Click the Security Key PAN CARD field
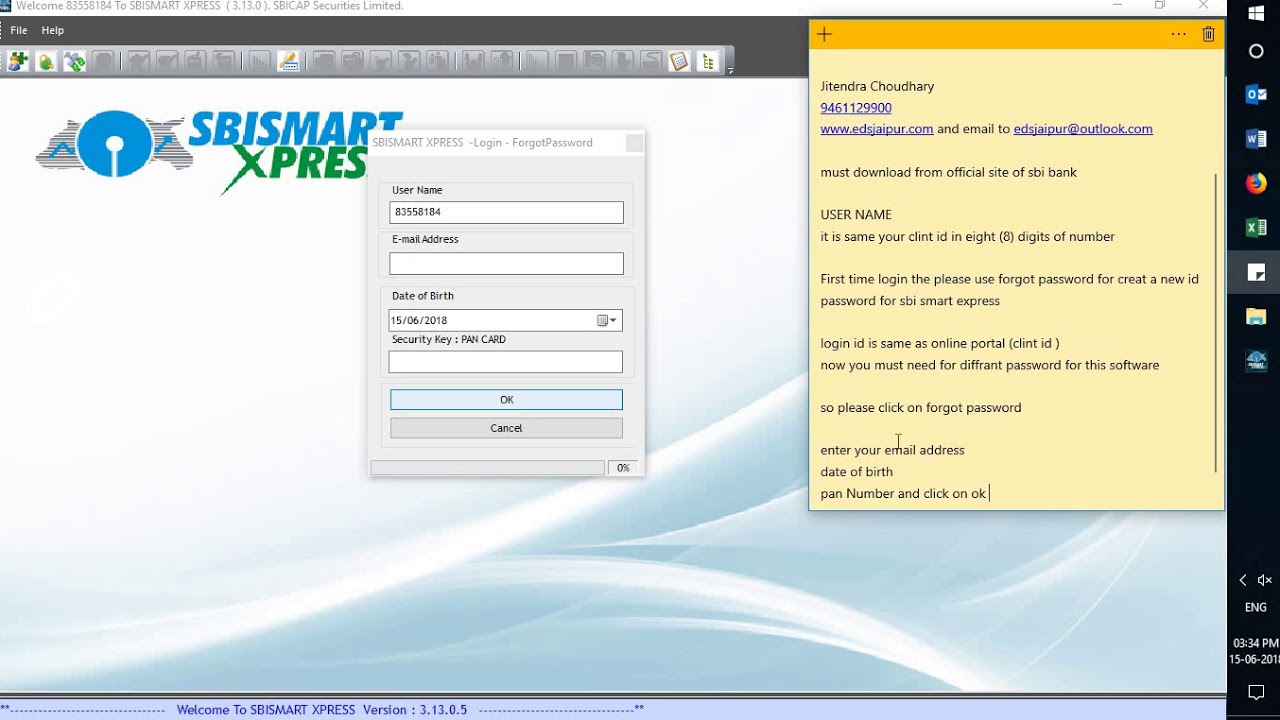Screen dimensions: 1280x720 (506, 361)
